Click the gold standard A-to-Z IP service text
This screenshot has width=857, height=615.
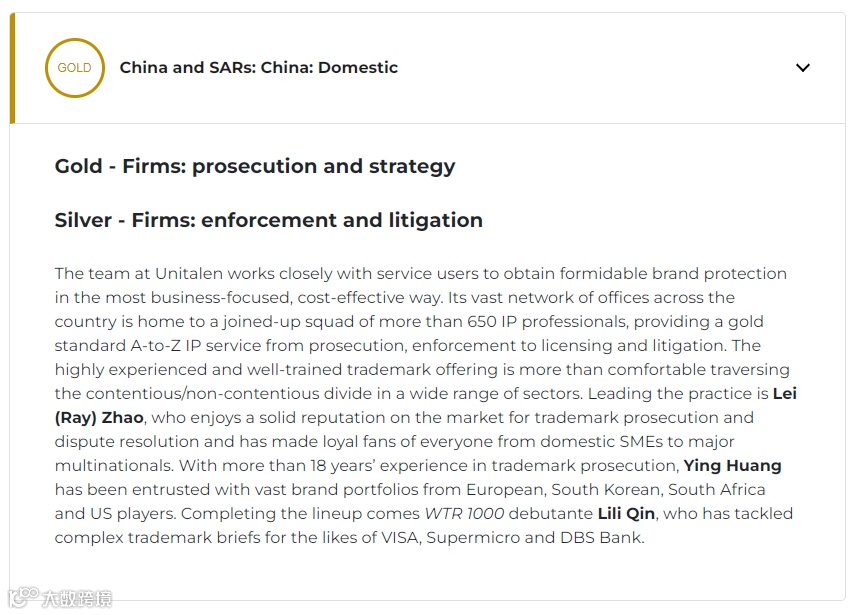(206, 345)
